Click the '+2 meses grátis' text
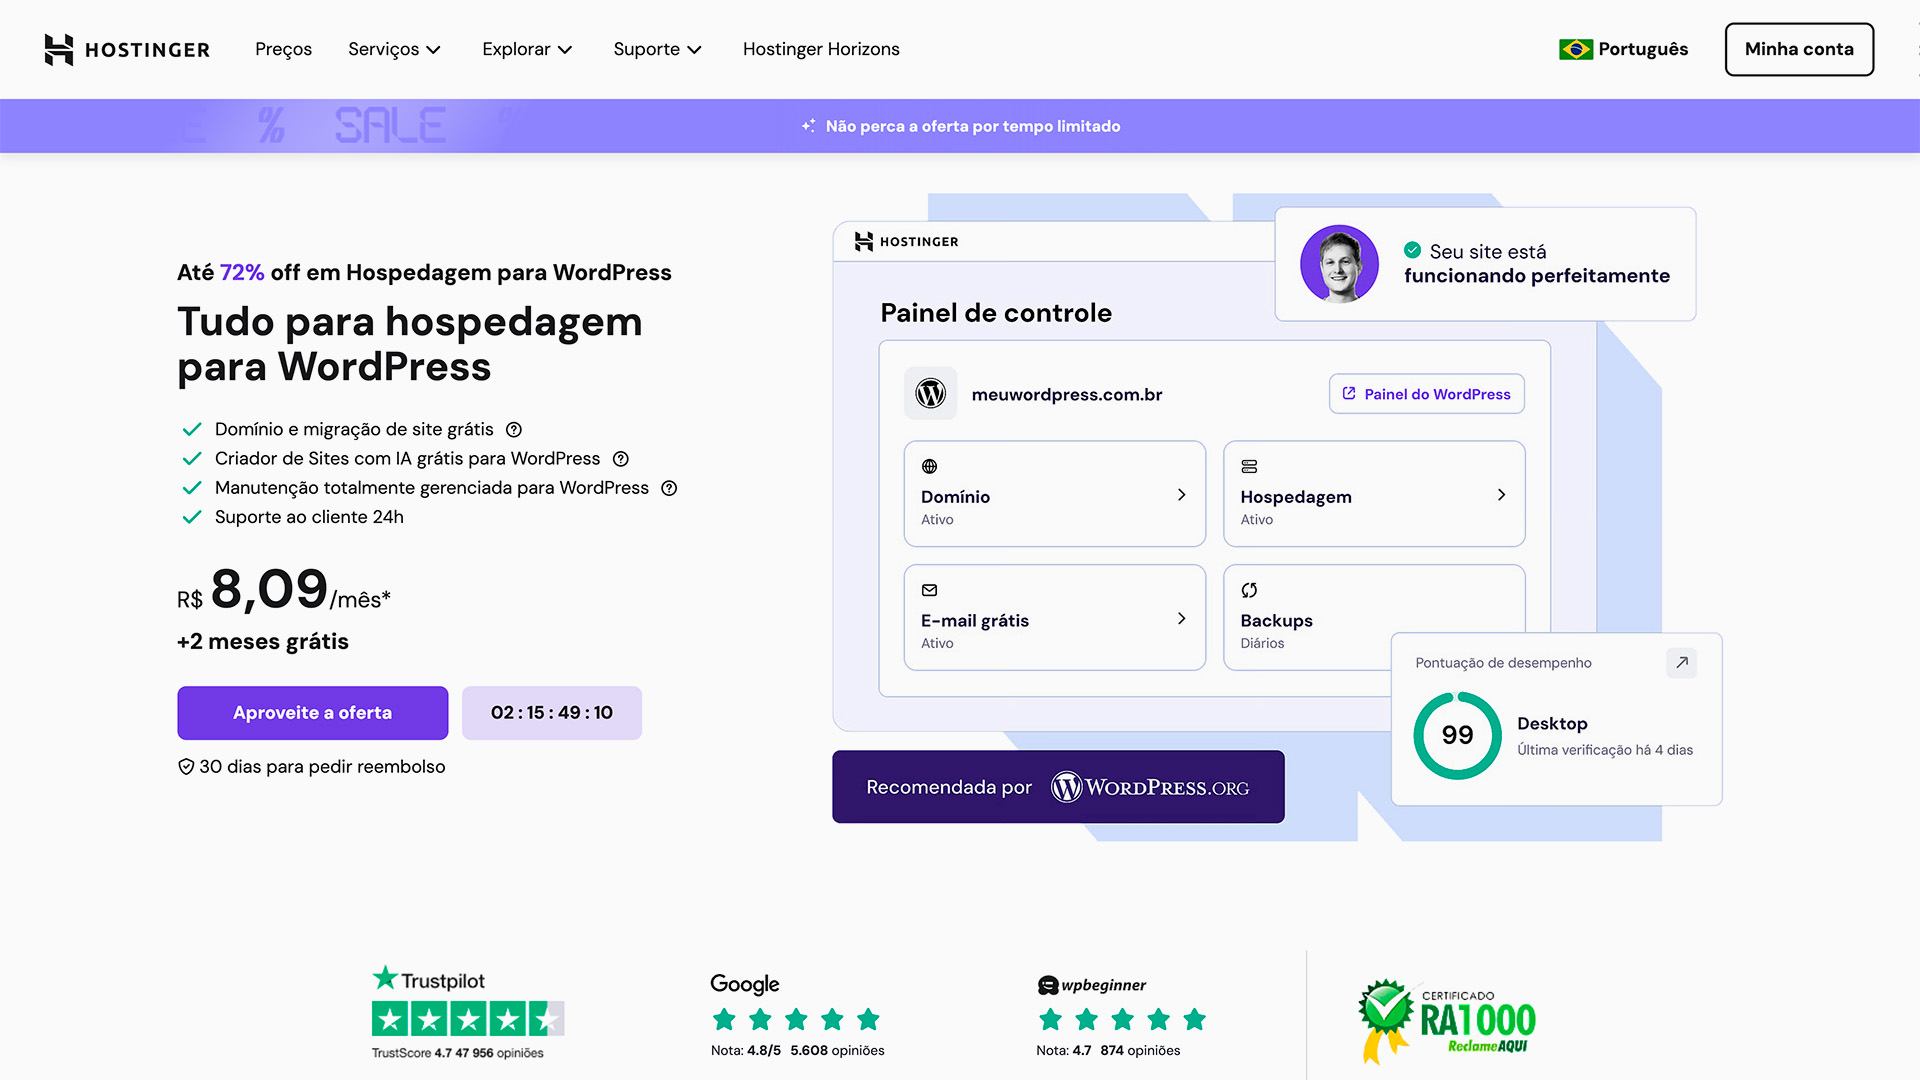Viewport: 1920px width, 1080px height. point(263,642)
